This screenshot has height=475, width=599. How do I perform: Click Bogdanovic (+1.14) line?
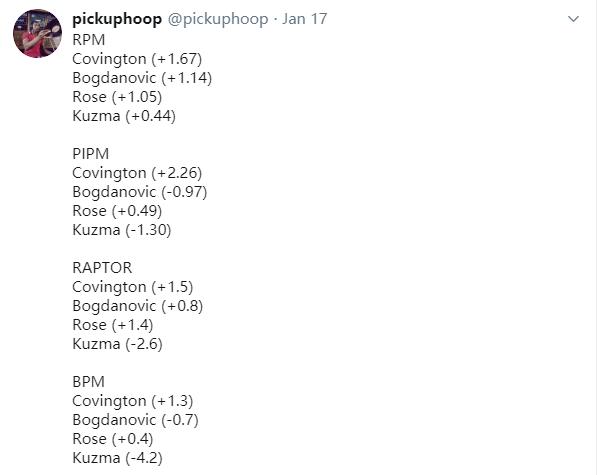coord(142,78)
